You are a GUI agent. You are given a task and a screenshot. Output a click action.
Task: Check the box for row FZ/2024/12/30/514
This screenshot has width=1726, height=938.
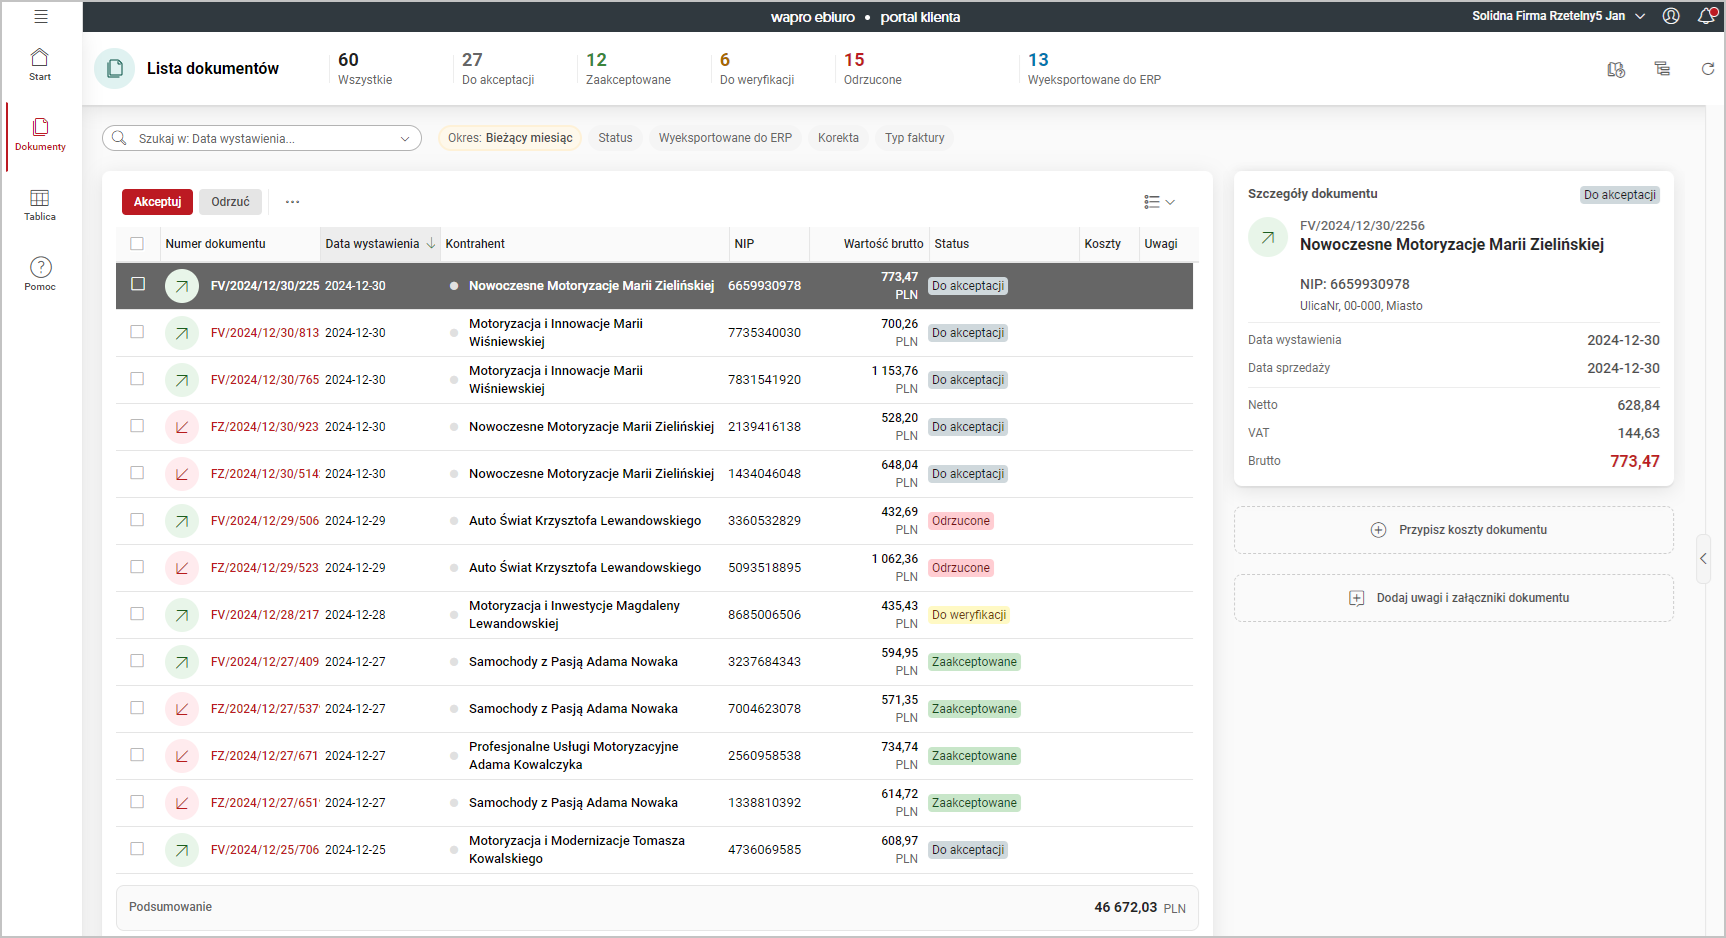[x=137, y=473]
